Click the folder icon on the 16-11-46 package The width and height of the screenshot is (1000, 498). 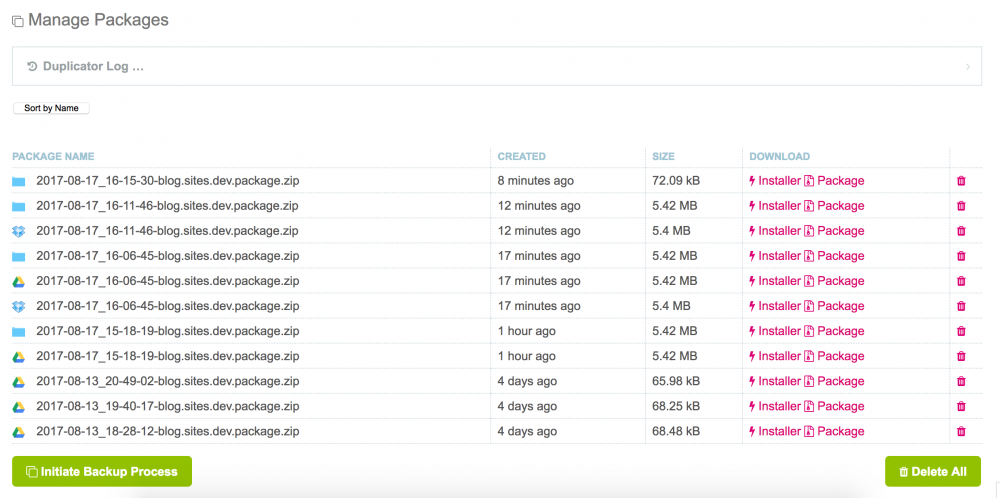[18, 206]
